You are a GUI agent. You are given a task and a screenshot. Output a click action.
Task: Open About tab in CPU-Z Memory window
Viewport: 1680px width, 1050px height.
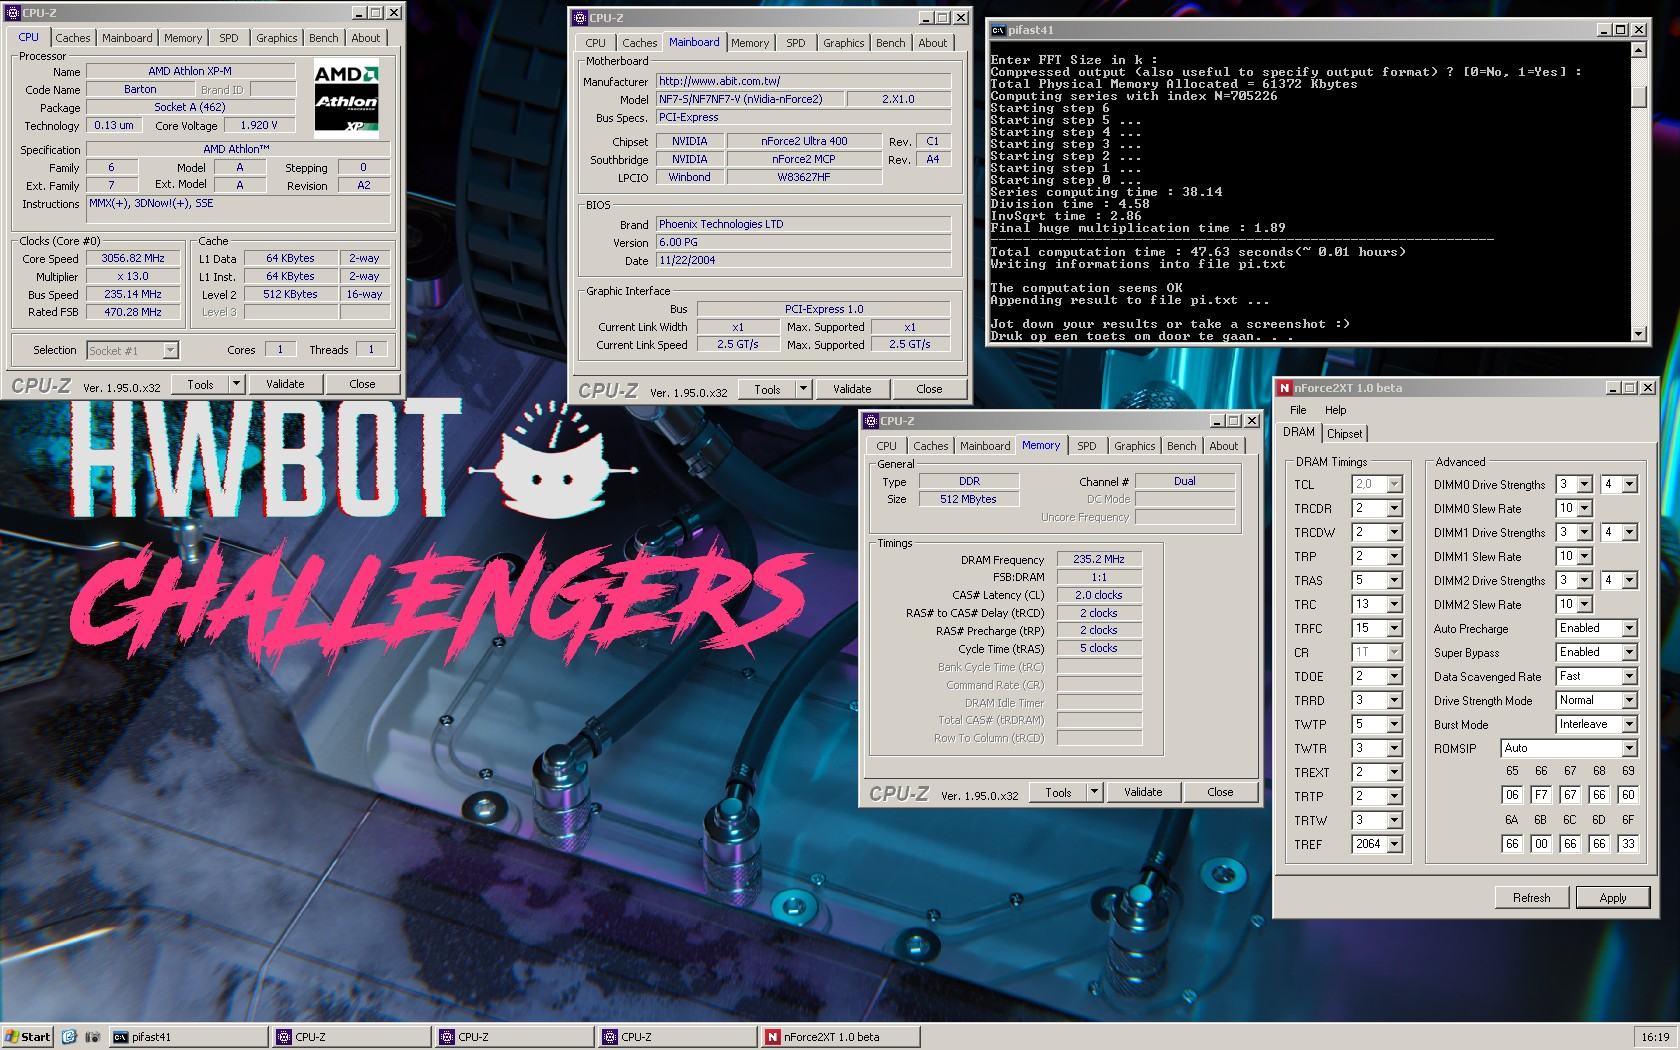point(1223,446)
